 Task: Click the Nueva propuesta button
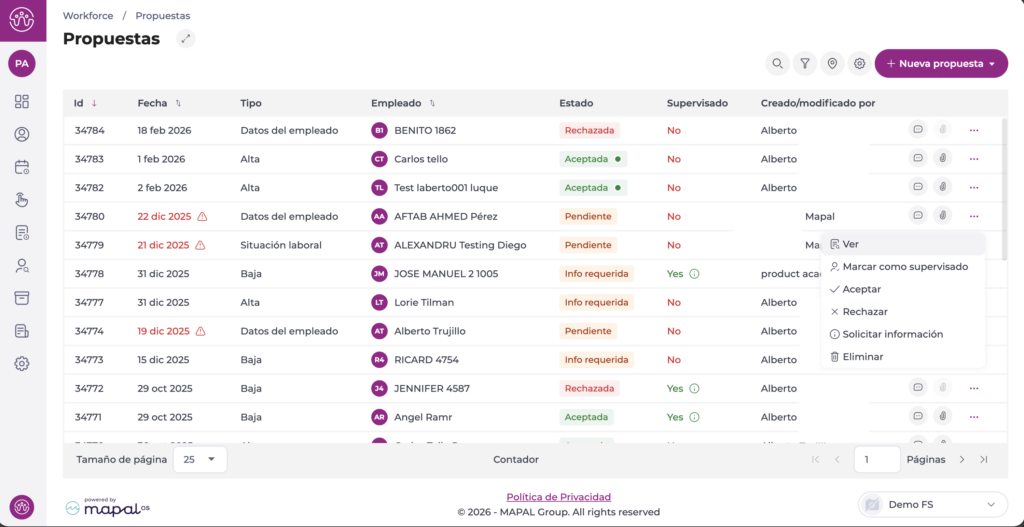point(940,64)
